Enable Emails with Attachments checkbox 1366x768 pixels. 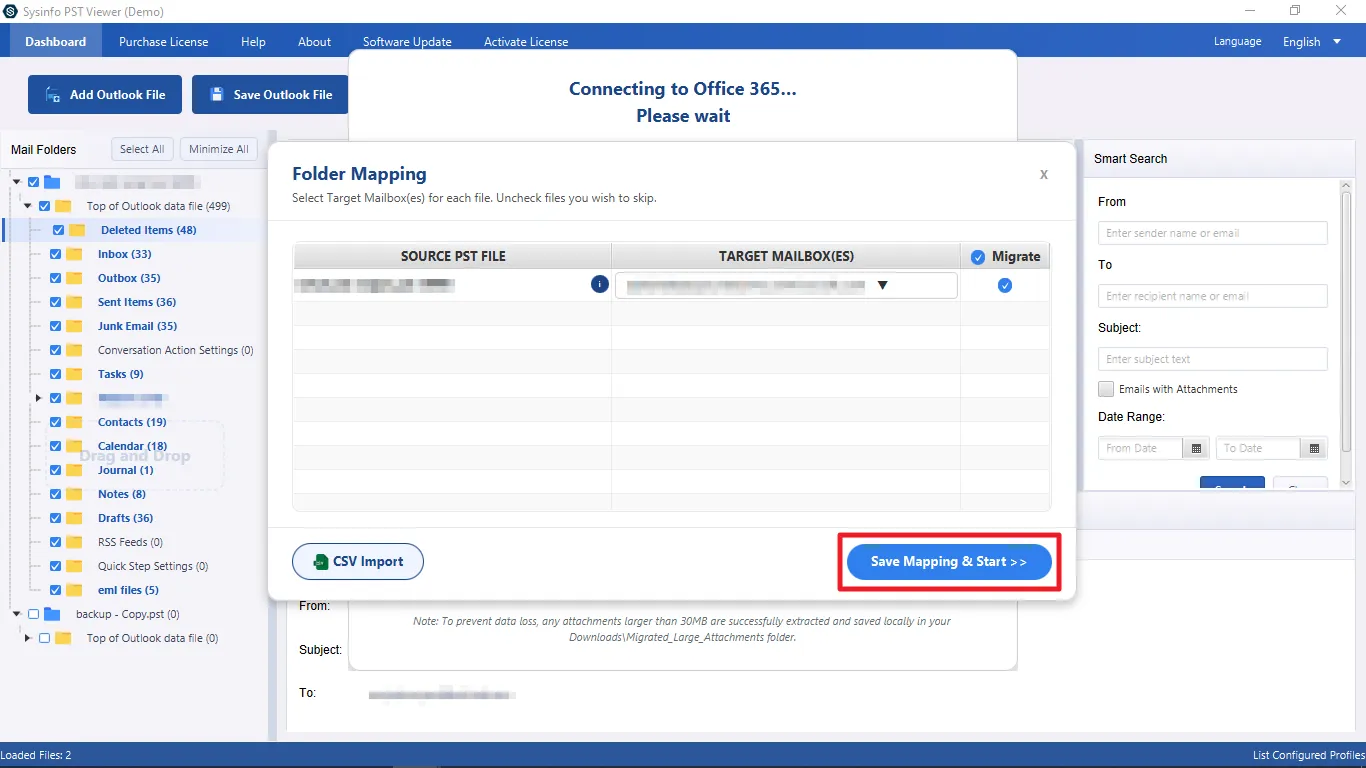click(1106, 389)
